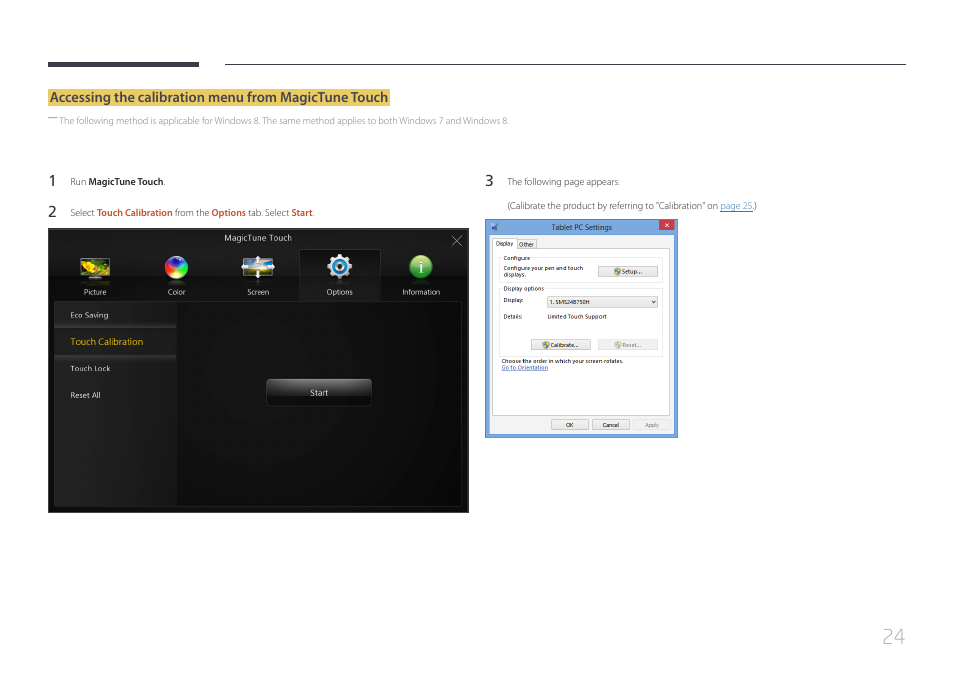Open the Screen tab icon
Viewport: 954px width, 675px height.
(258, 275)
